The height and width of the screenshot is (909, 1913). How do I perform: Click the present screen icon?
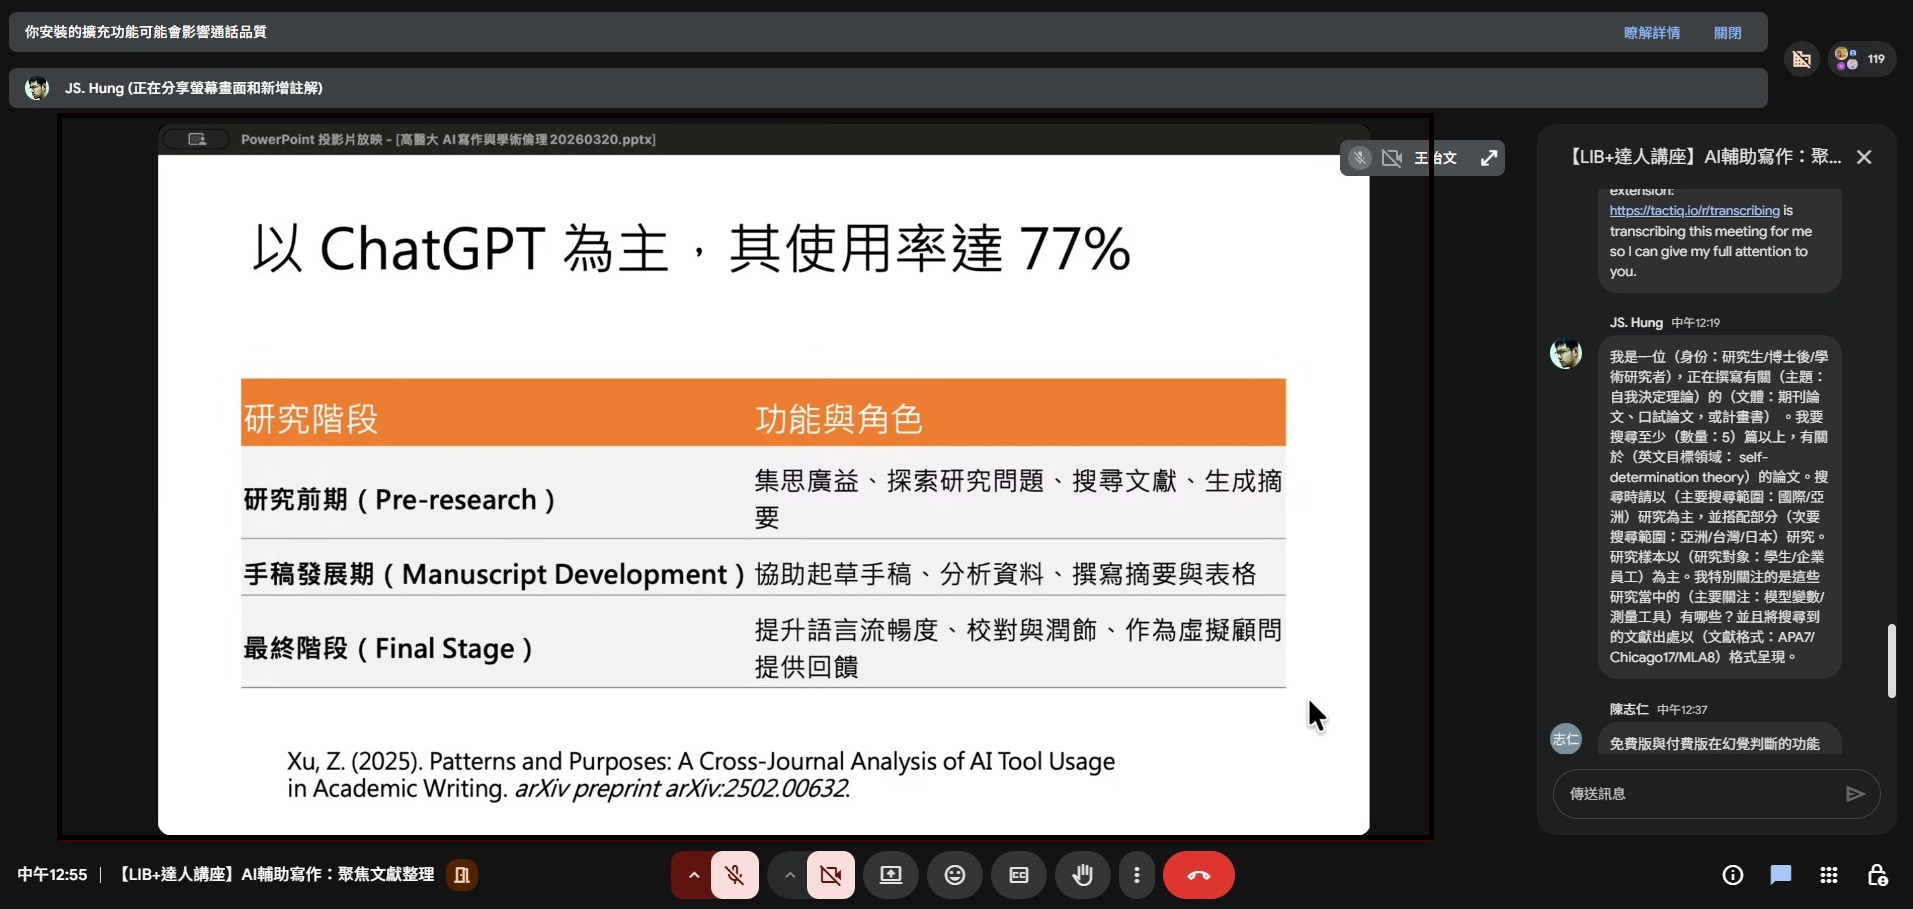pos(890,875)
